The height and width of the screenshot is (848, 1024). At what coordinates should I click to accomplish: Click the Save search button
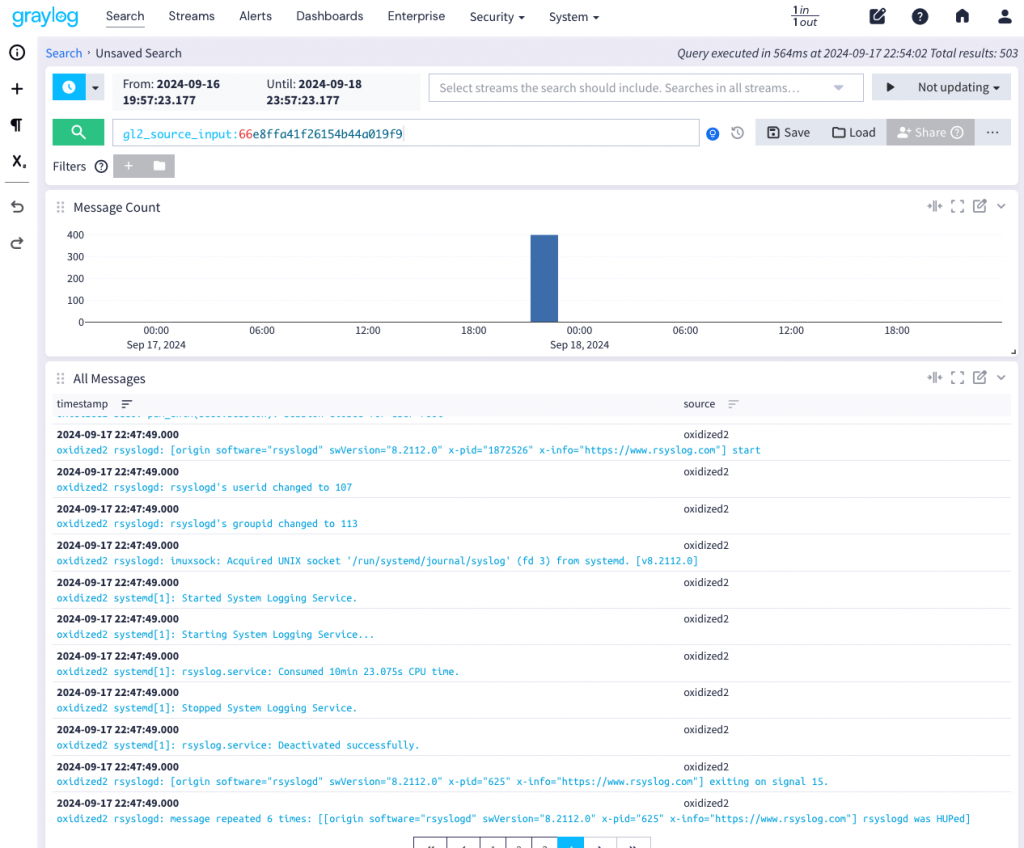pyautogui.click(x=788, y=133)
